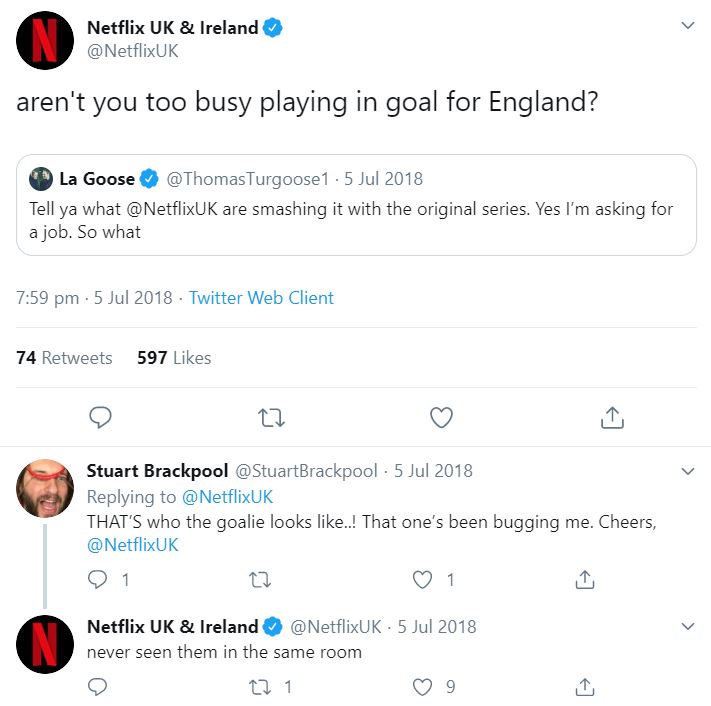Open the quoted La Goose tweet

coord(356,220)
